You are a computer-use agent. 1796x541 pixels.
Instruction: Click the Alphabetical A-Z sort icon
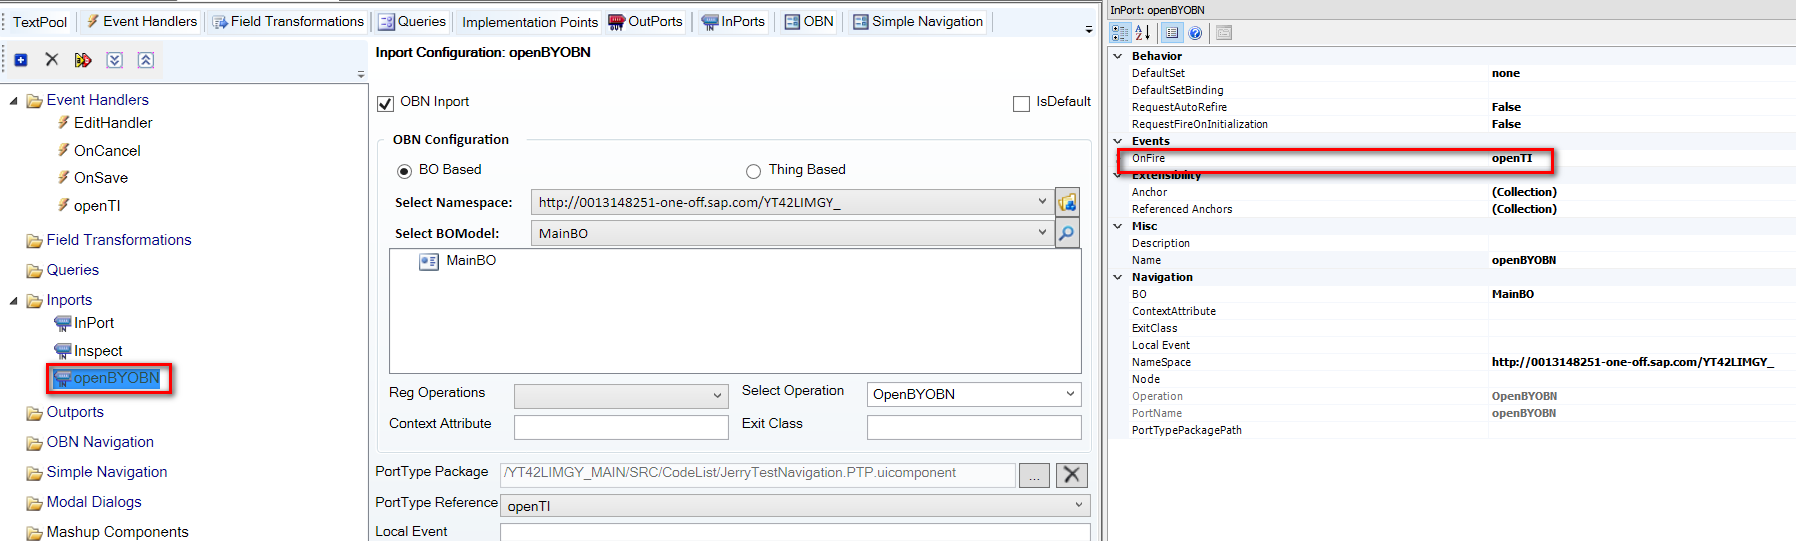point(1142,33)
